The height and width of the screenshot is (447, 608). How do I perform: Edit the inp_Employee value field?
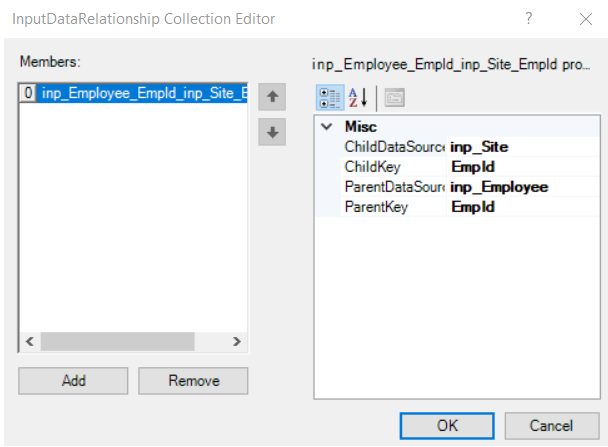coord(523,187)
